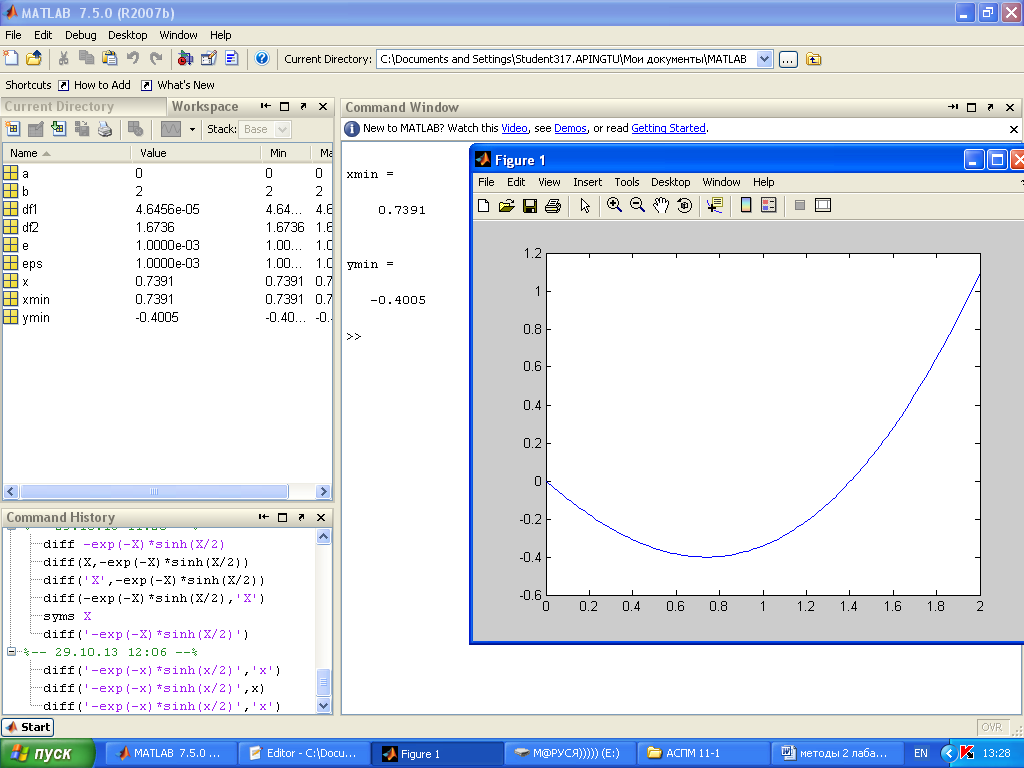The width and height of the screenshot is (1024, 768).
Task: Open plot type dropdown arrow in Workspace
Action: 192,129
